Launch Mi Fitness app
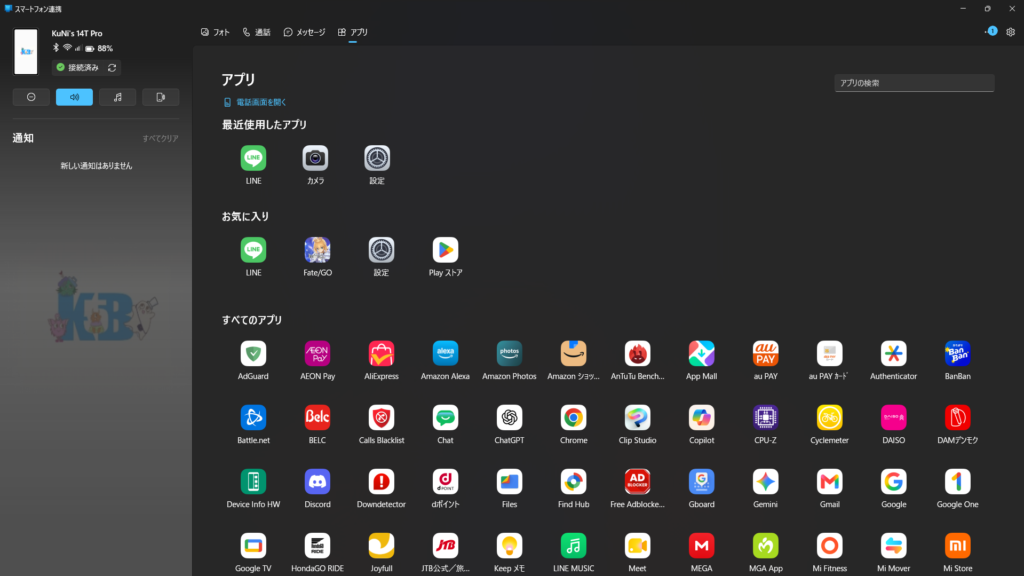This screenshot has width=1024, height=576. click(829, 545)
